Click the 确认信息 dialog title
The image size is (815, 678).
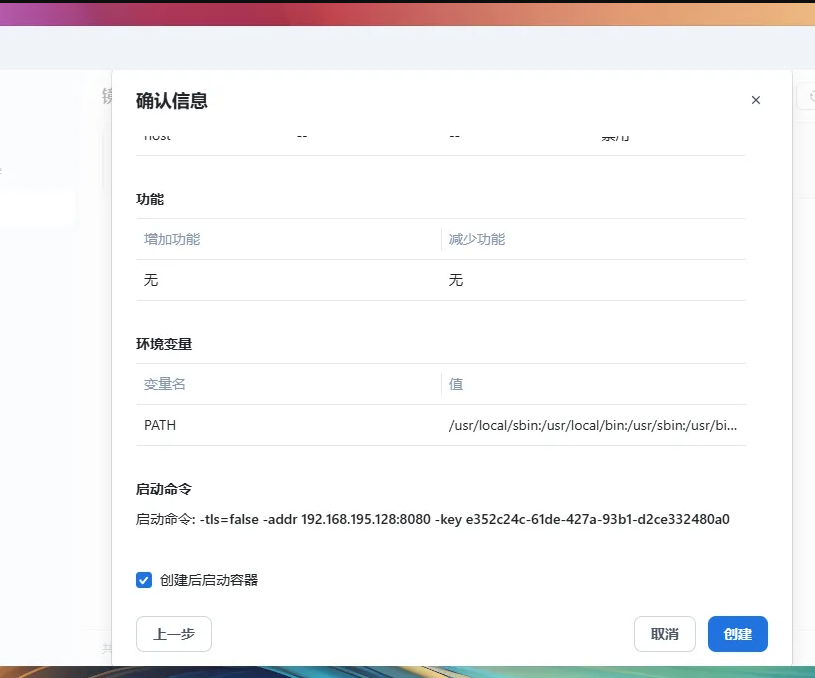tap(172, 101)
